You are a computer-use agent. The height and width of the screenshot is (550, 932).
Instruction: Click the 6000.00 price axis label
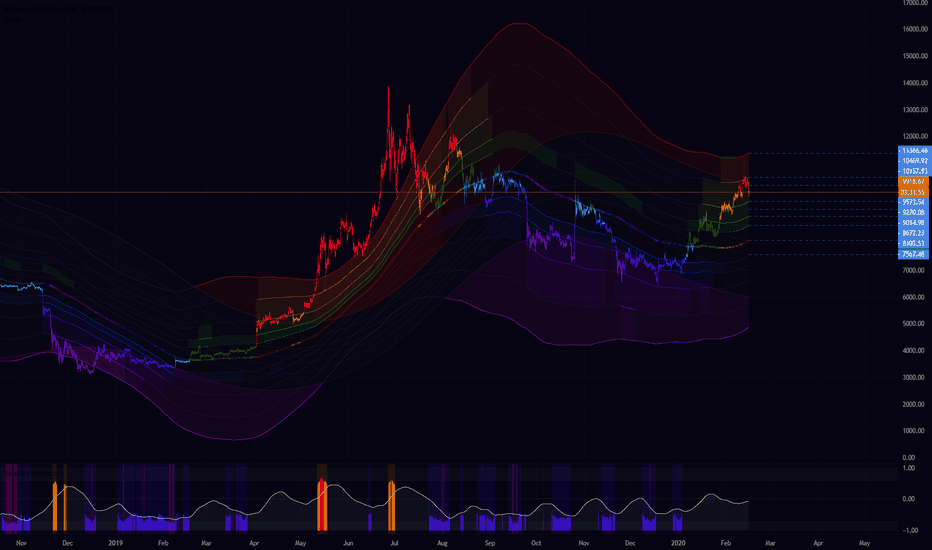coord(914,297)
